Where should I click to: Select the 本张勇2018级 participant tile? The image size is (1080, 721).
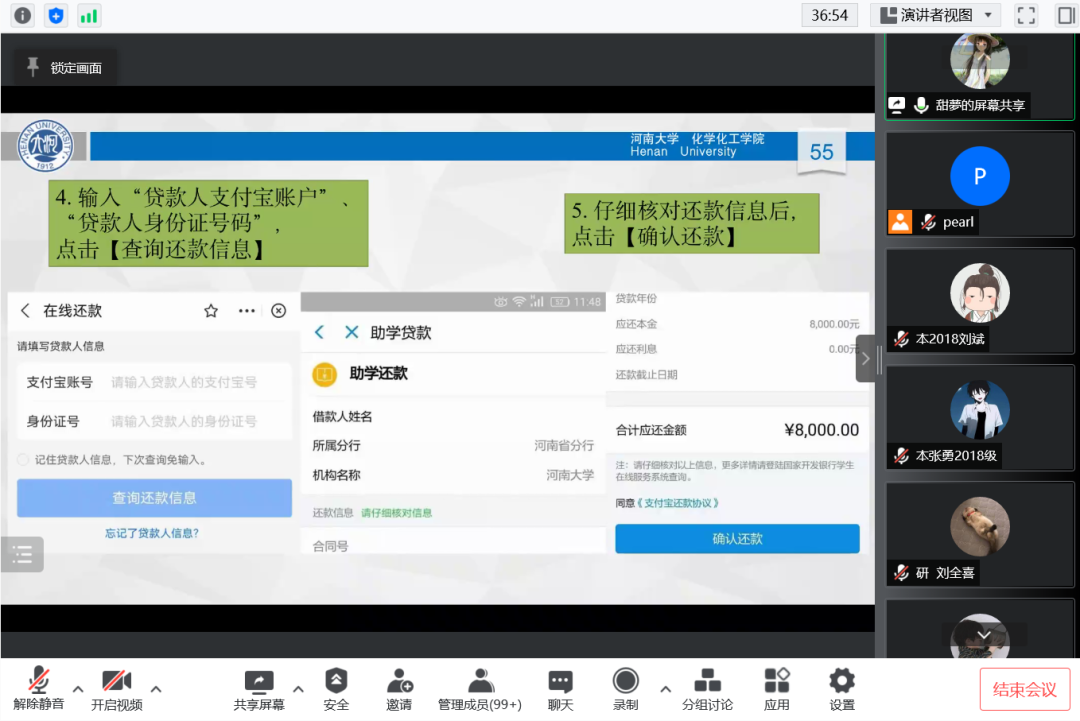point(979,418)
